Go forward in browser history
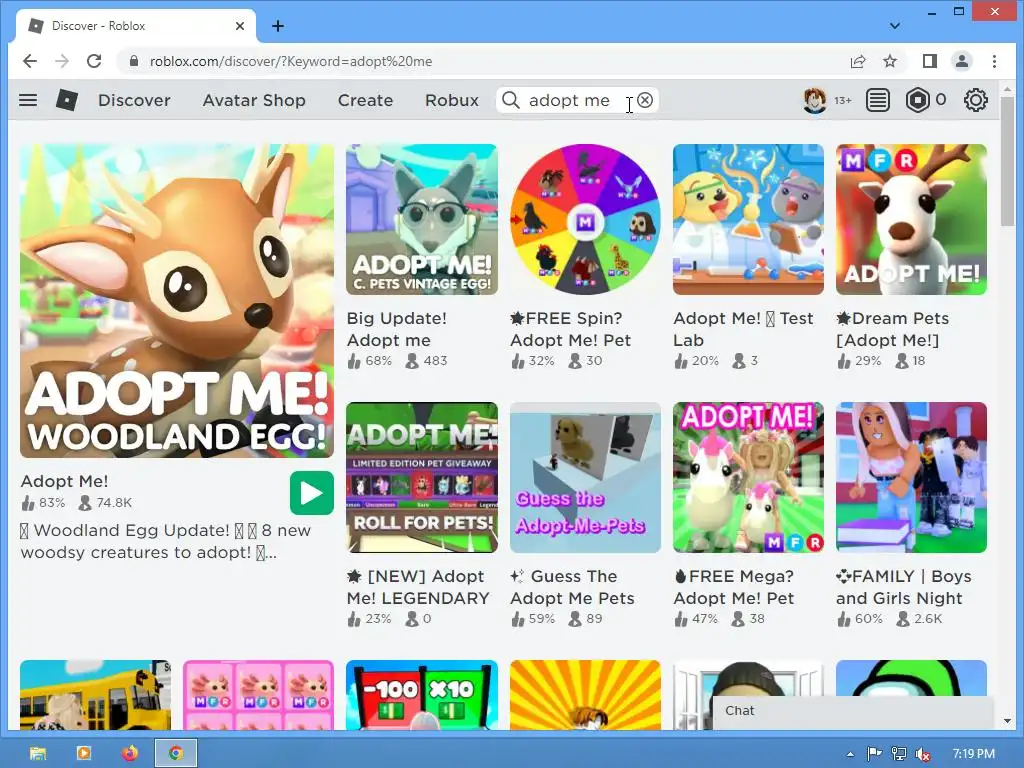 (x=62, y=61)
